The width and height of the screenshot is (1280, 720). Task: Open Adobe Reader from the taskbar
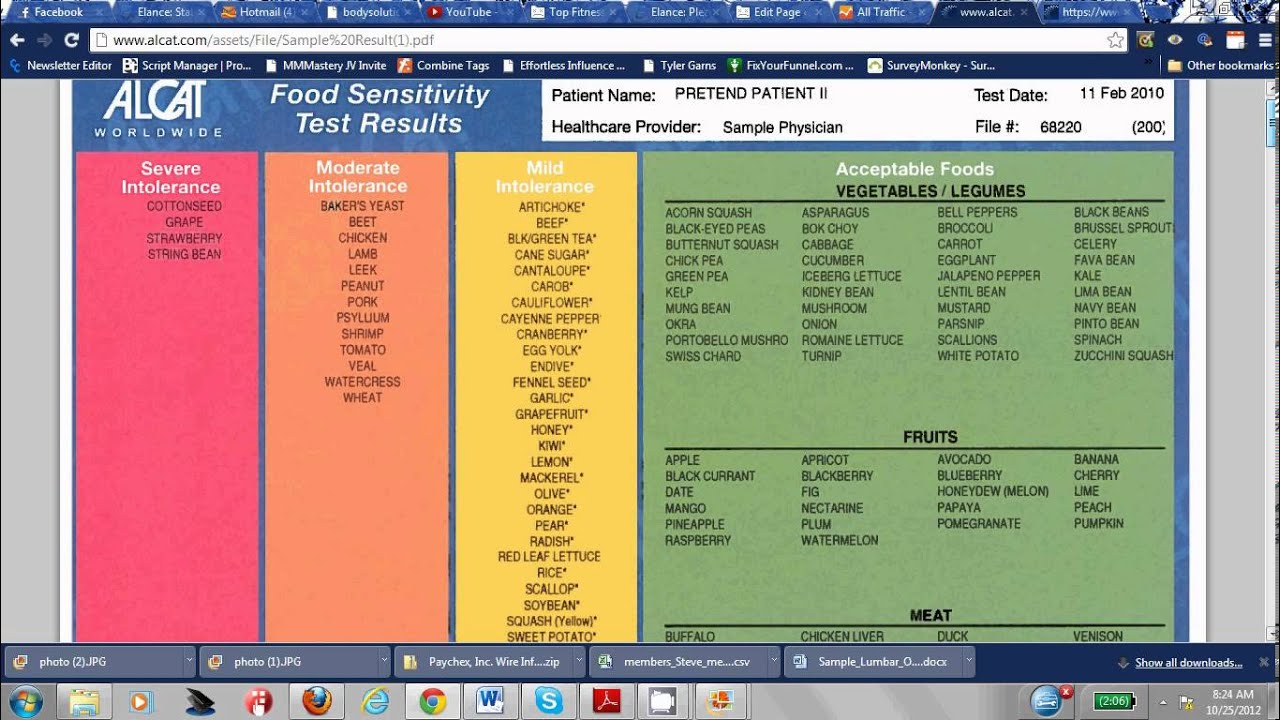606,701
